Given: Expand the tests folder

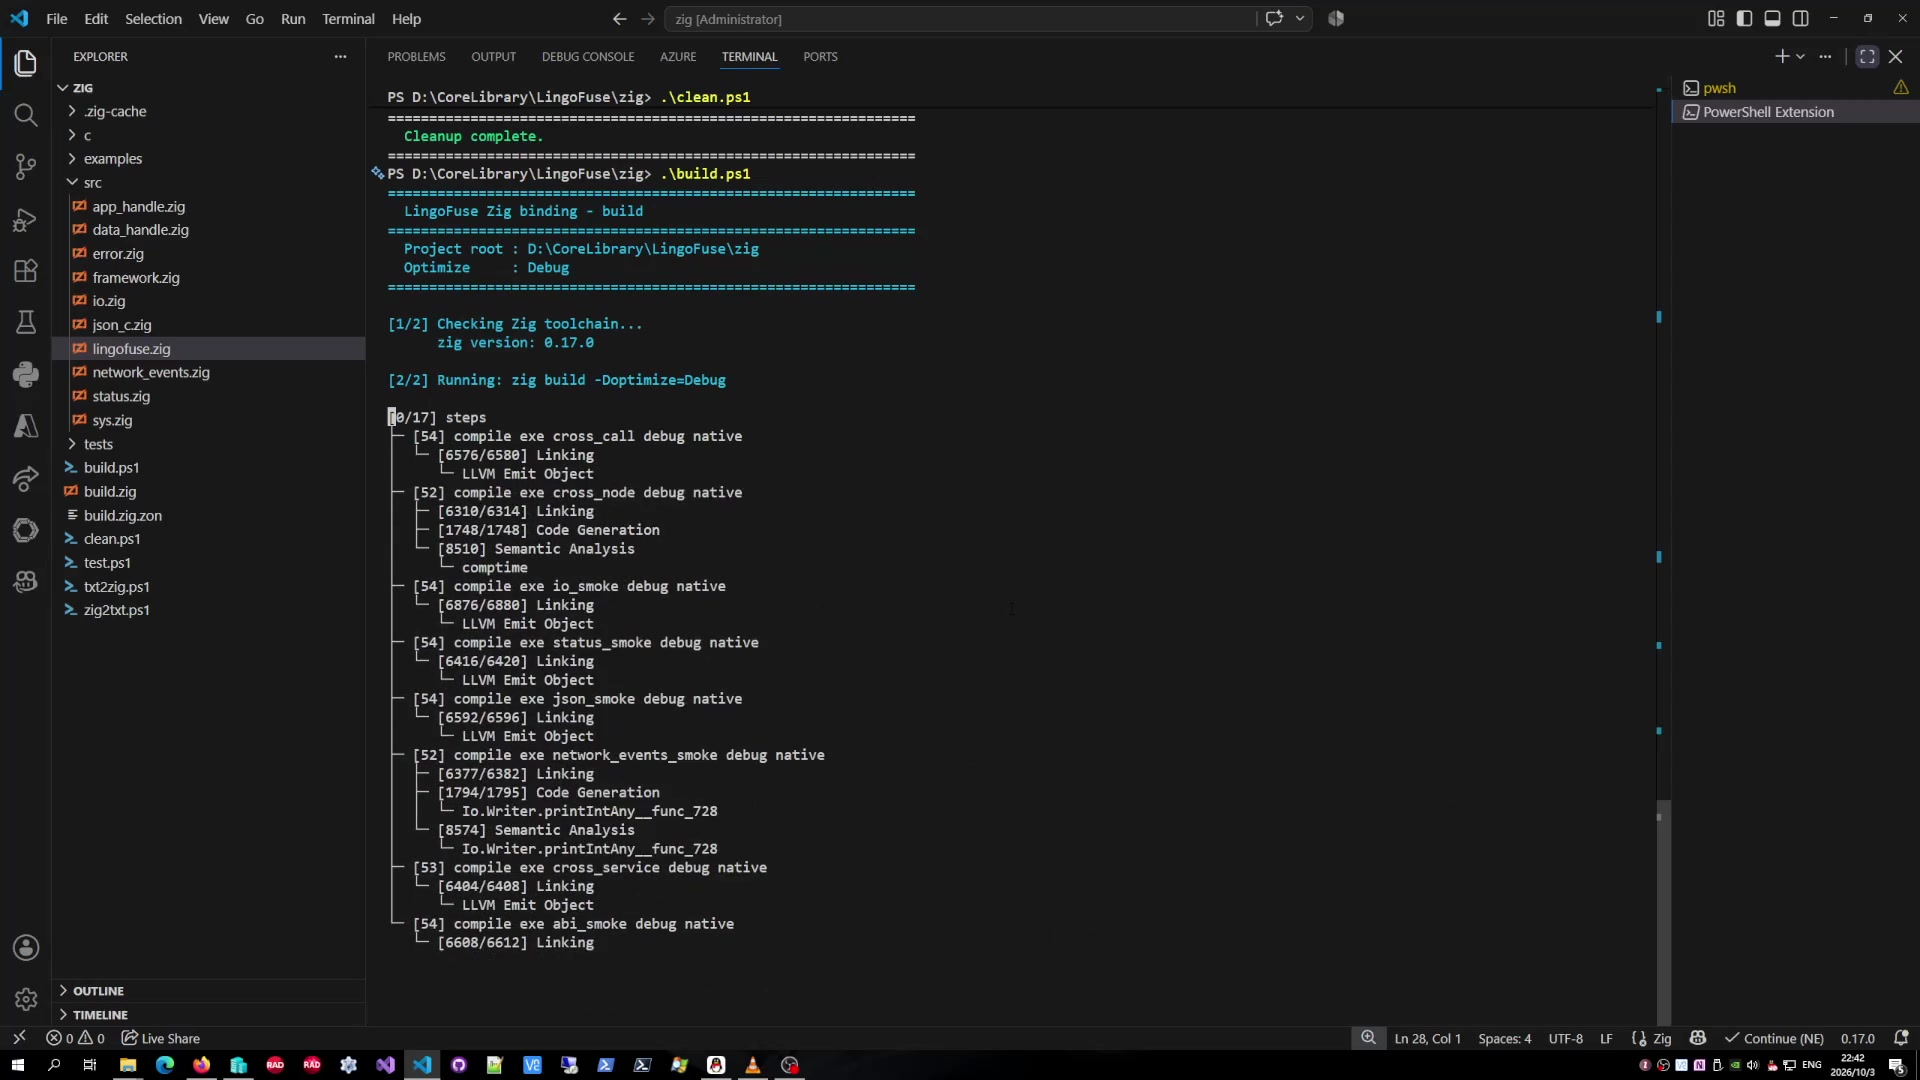Looking at the screenshot, I should point(208,444).
